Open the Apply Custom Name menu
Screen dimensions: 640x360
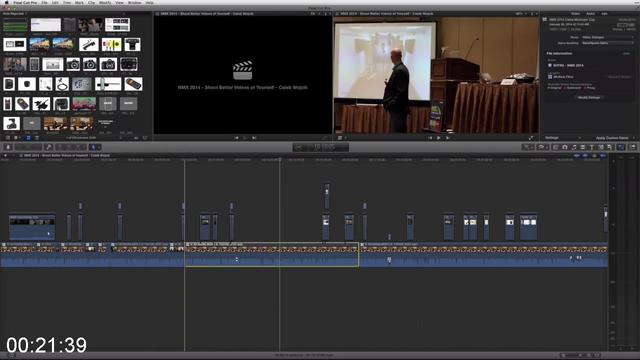pyautogui.click(x=615, y=138)
